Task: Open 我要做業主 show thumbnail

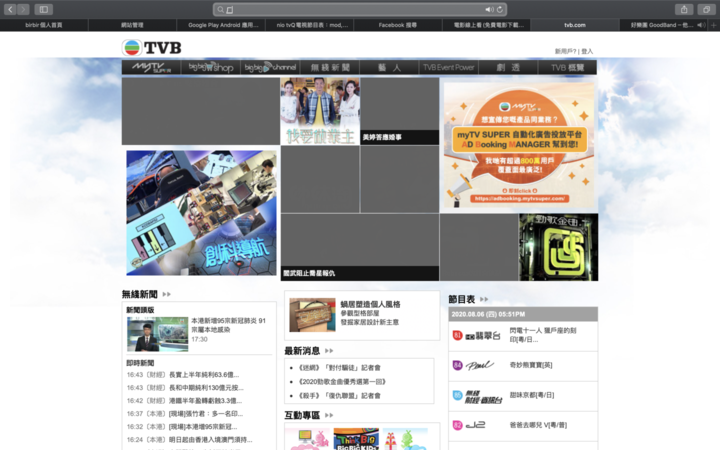Action: [x=320, y=111]
